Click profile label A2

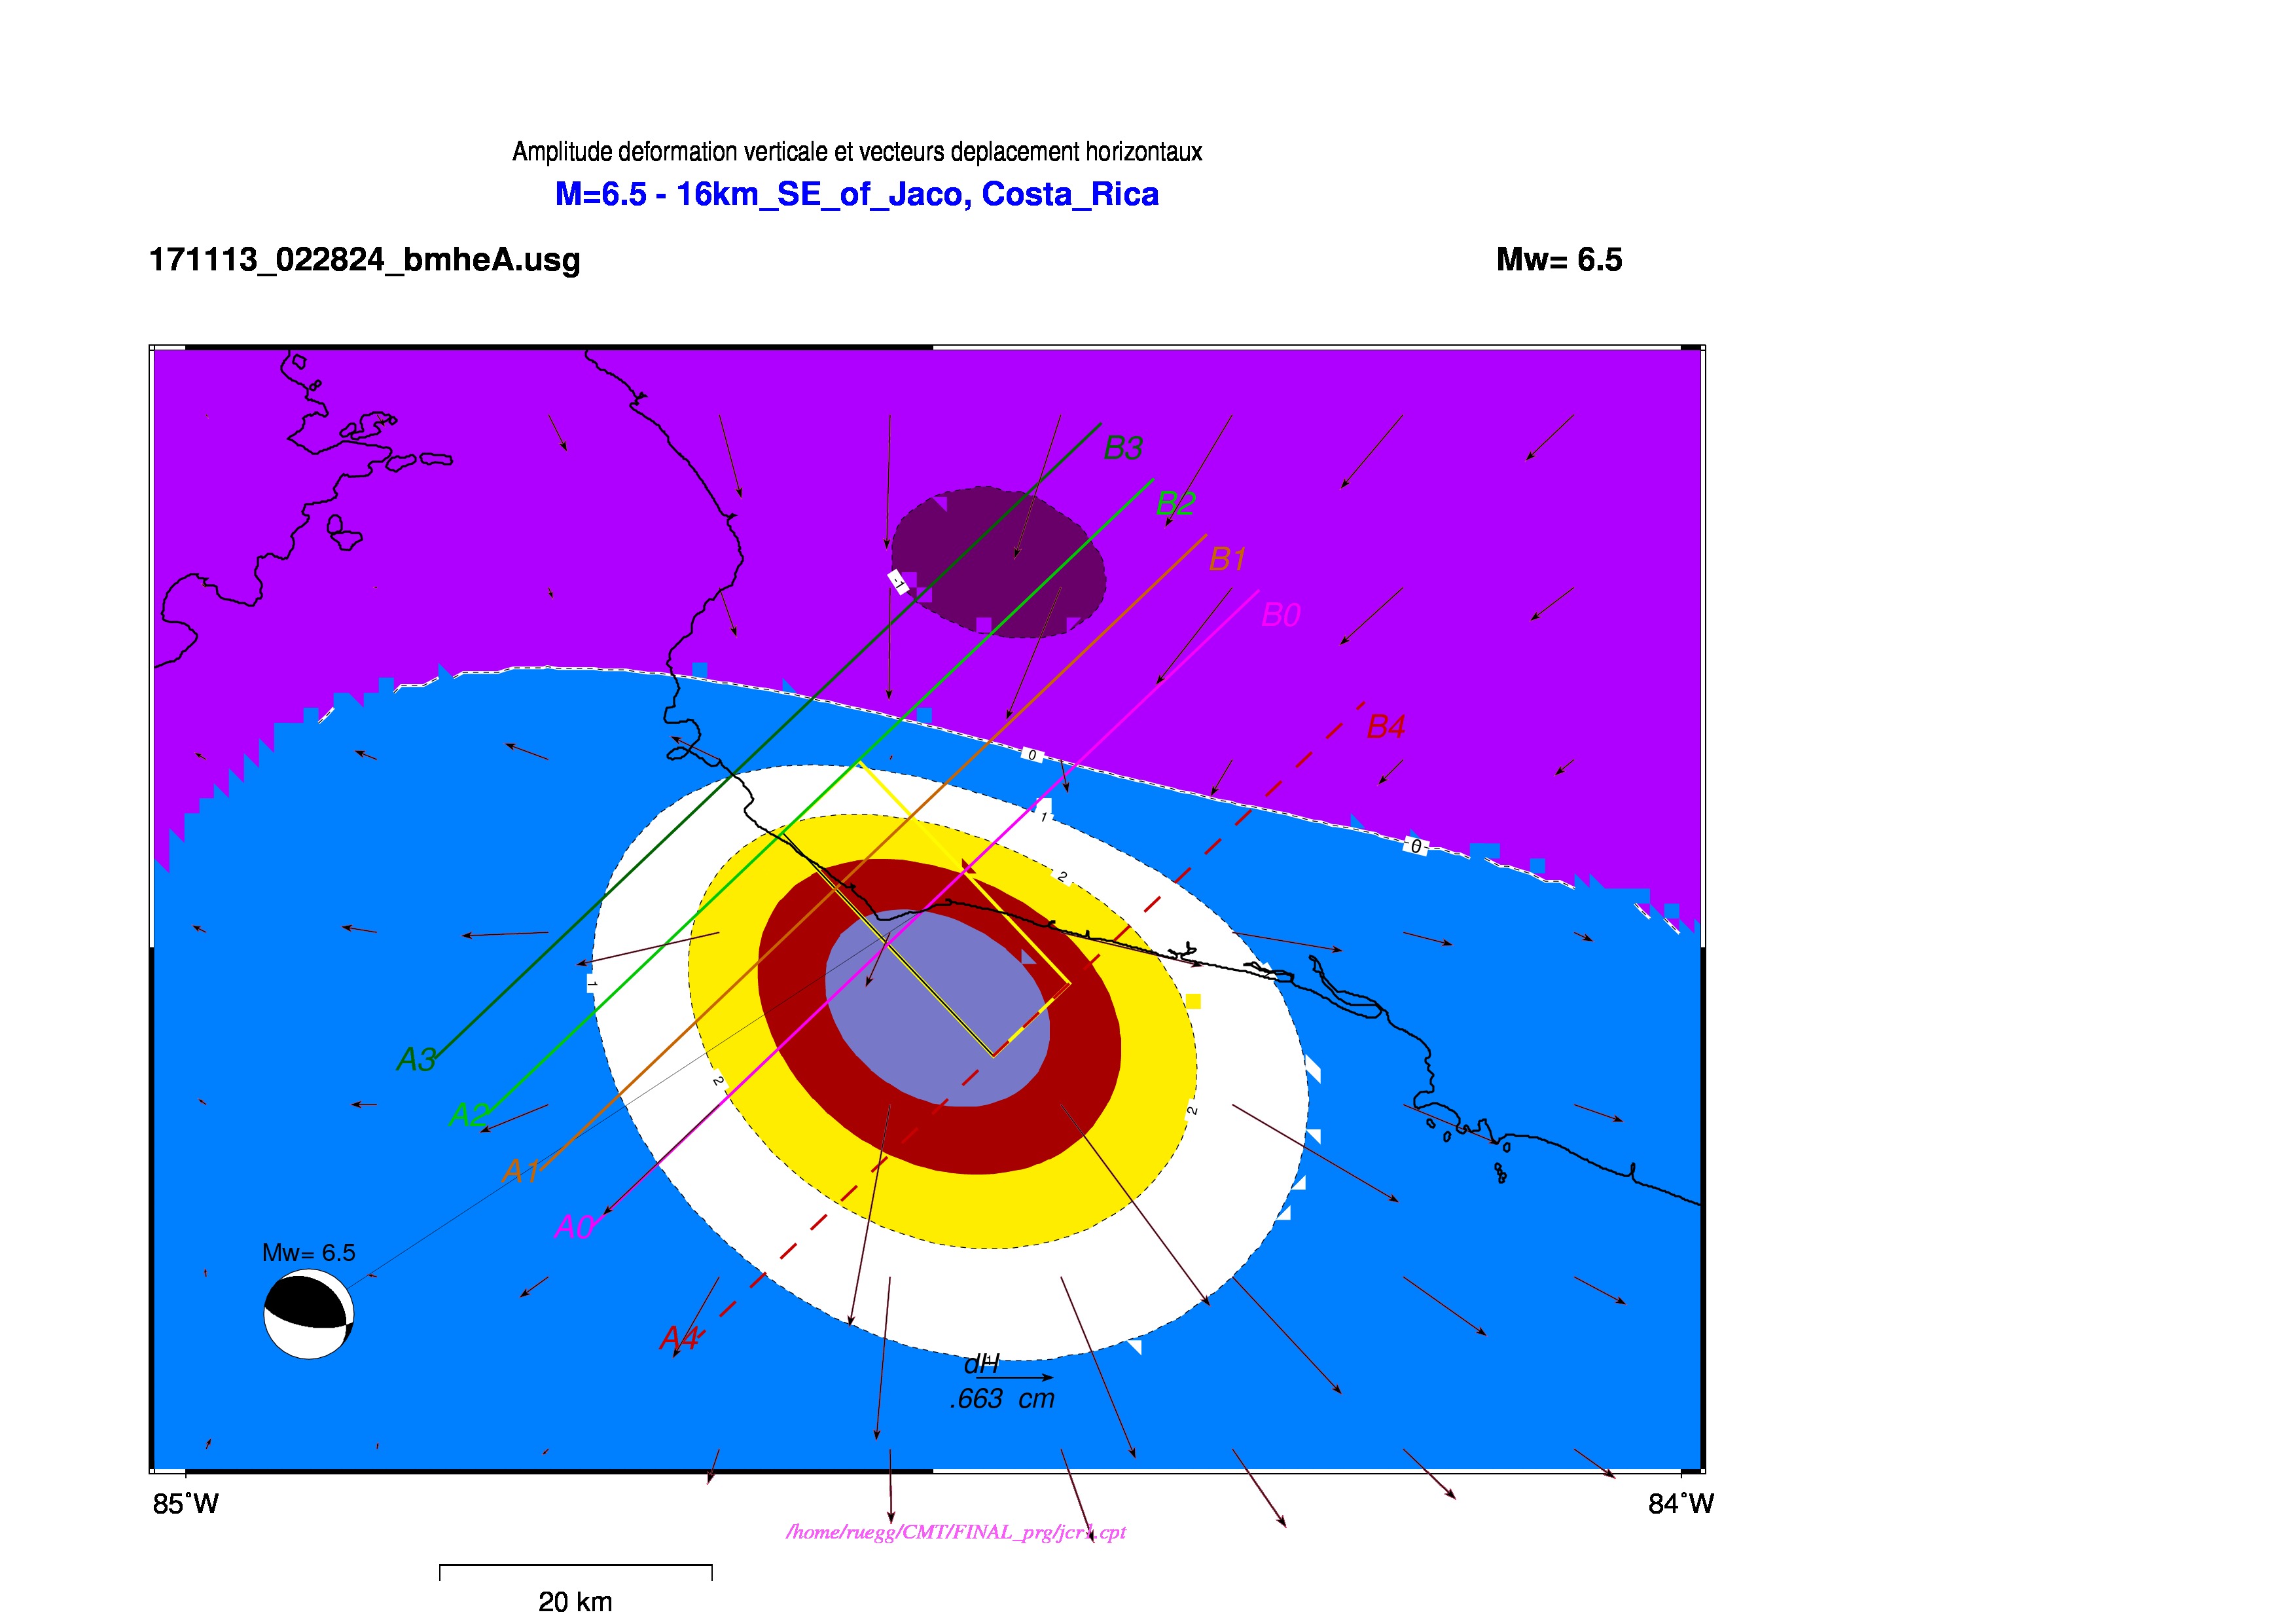point(468,1114)
